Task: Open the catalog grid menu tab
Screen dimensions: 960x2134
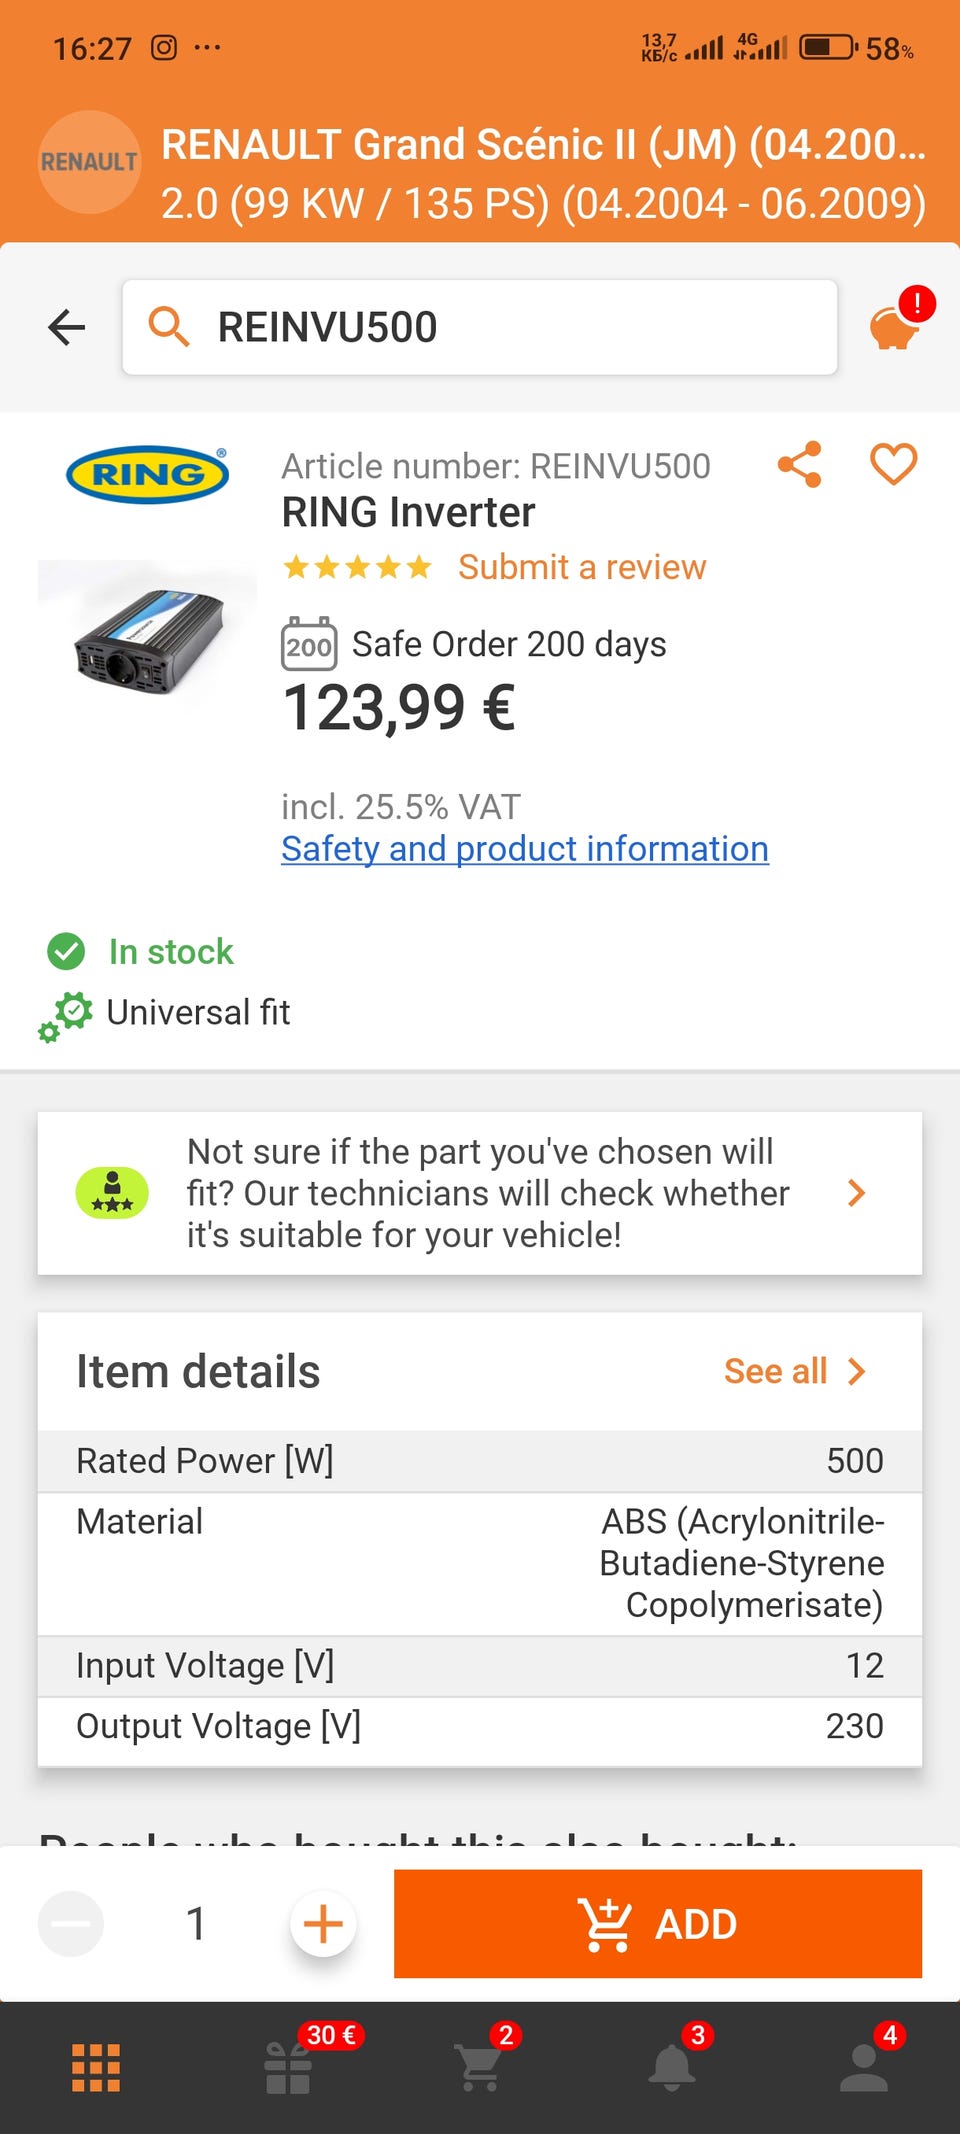Action: tap(96, 2067)
